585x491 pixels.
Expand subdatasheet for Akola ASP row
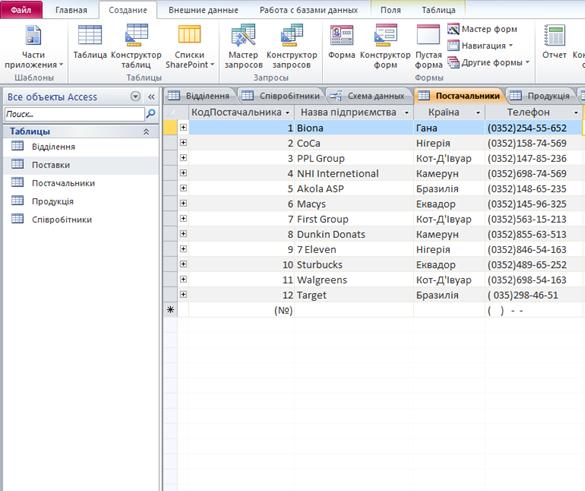coord(183,188)
